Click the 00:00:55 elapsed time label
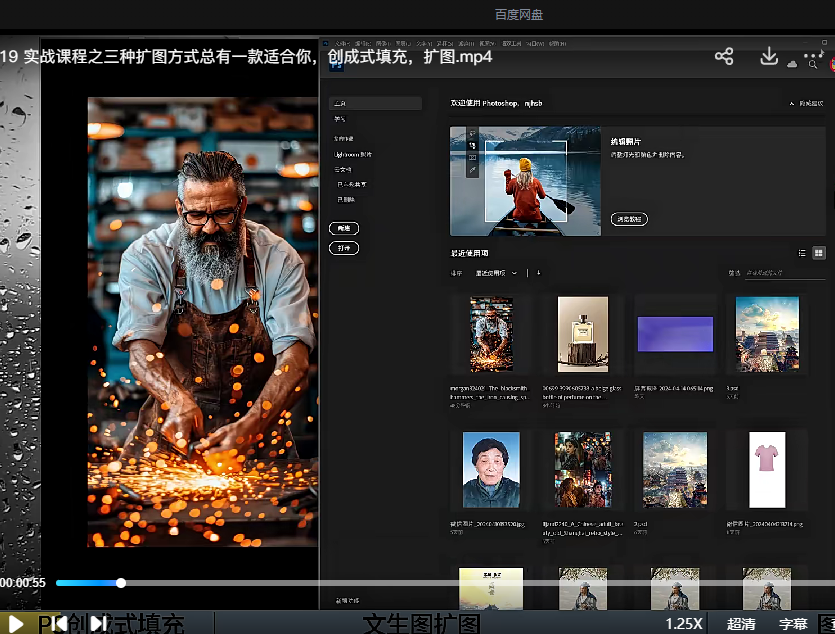 click(23, 582)
